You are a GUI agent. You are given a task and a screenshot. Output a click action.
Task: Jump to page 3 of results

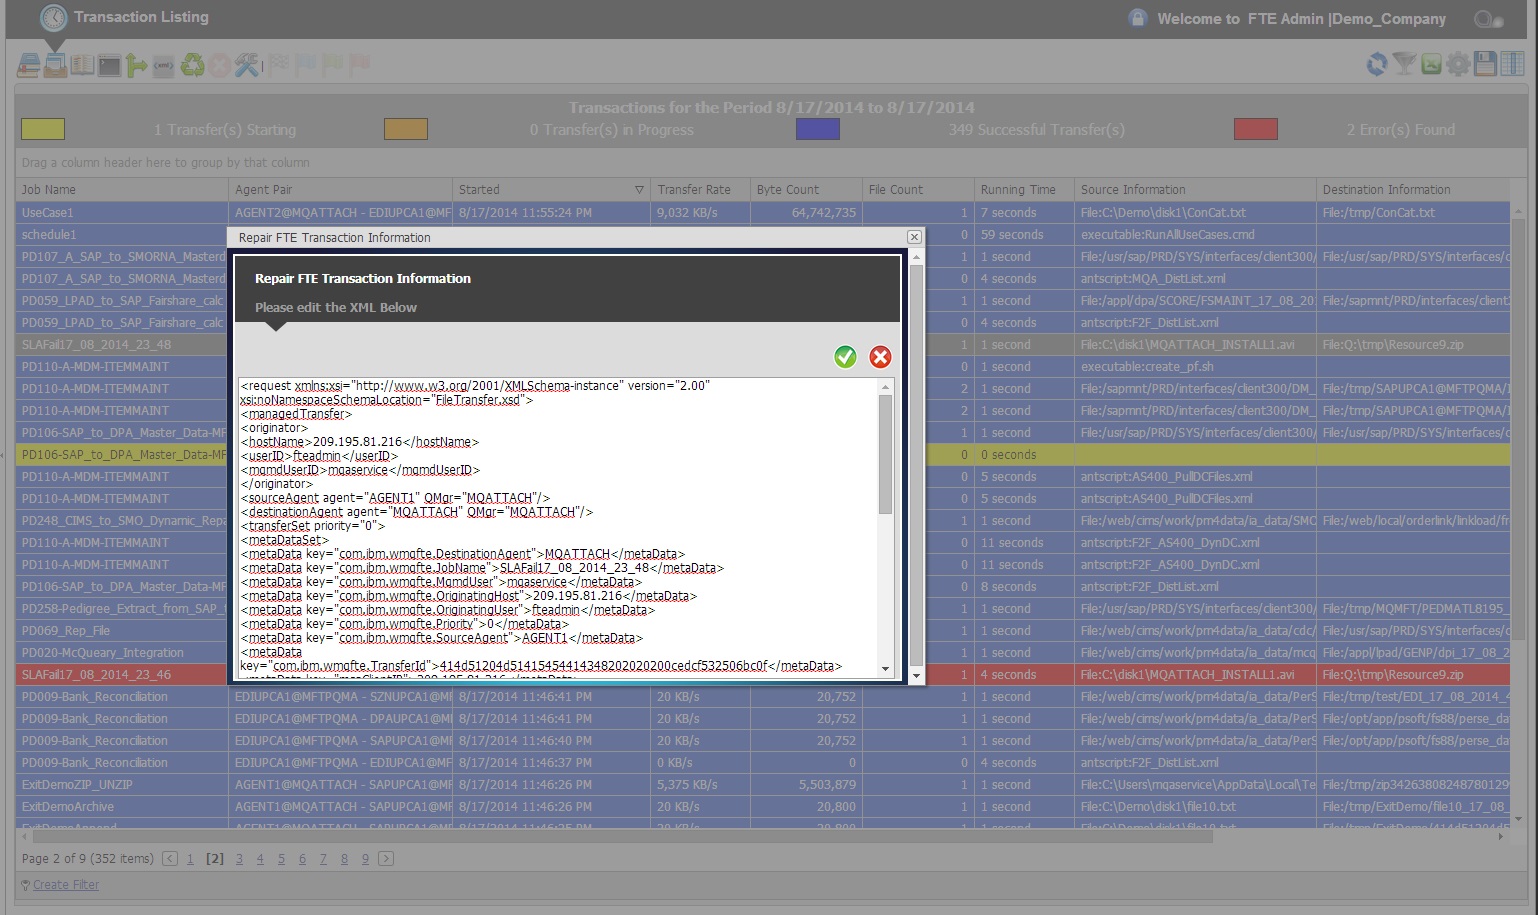(x=239, y=858)
